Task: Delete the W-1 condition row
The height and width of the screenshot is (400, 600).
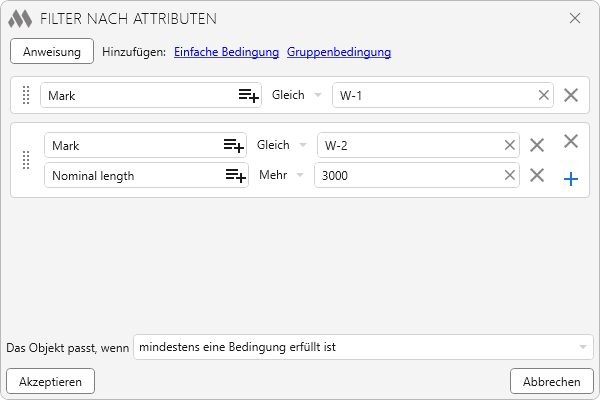Action: point(571,95)
